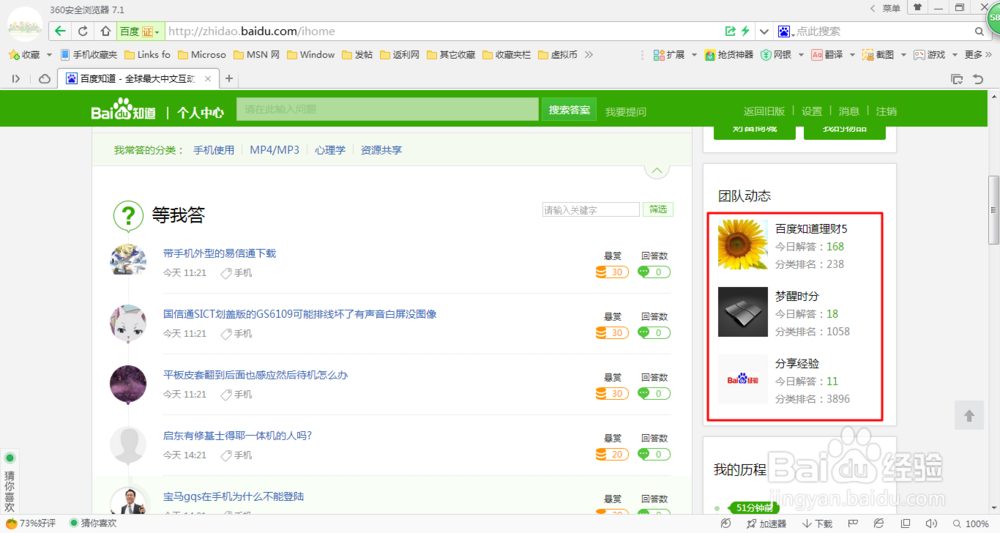
Task: Collapse the category panel with up chevron
Action: (x=657, y=170)
